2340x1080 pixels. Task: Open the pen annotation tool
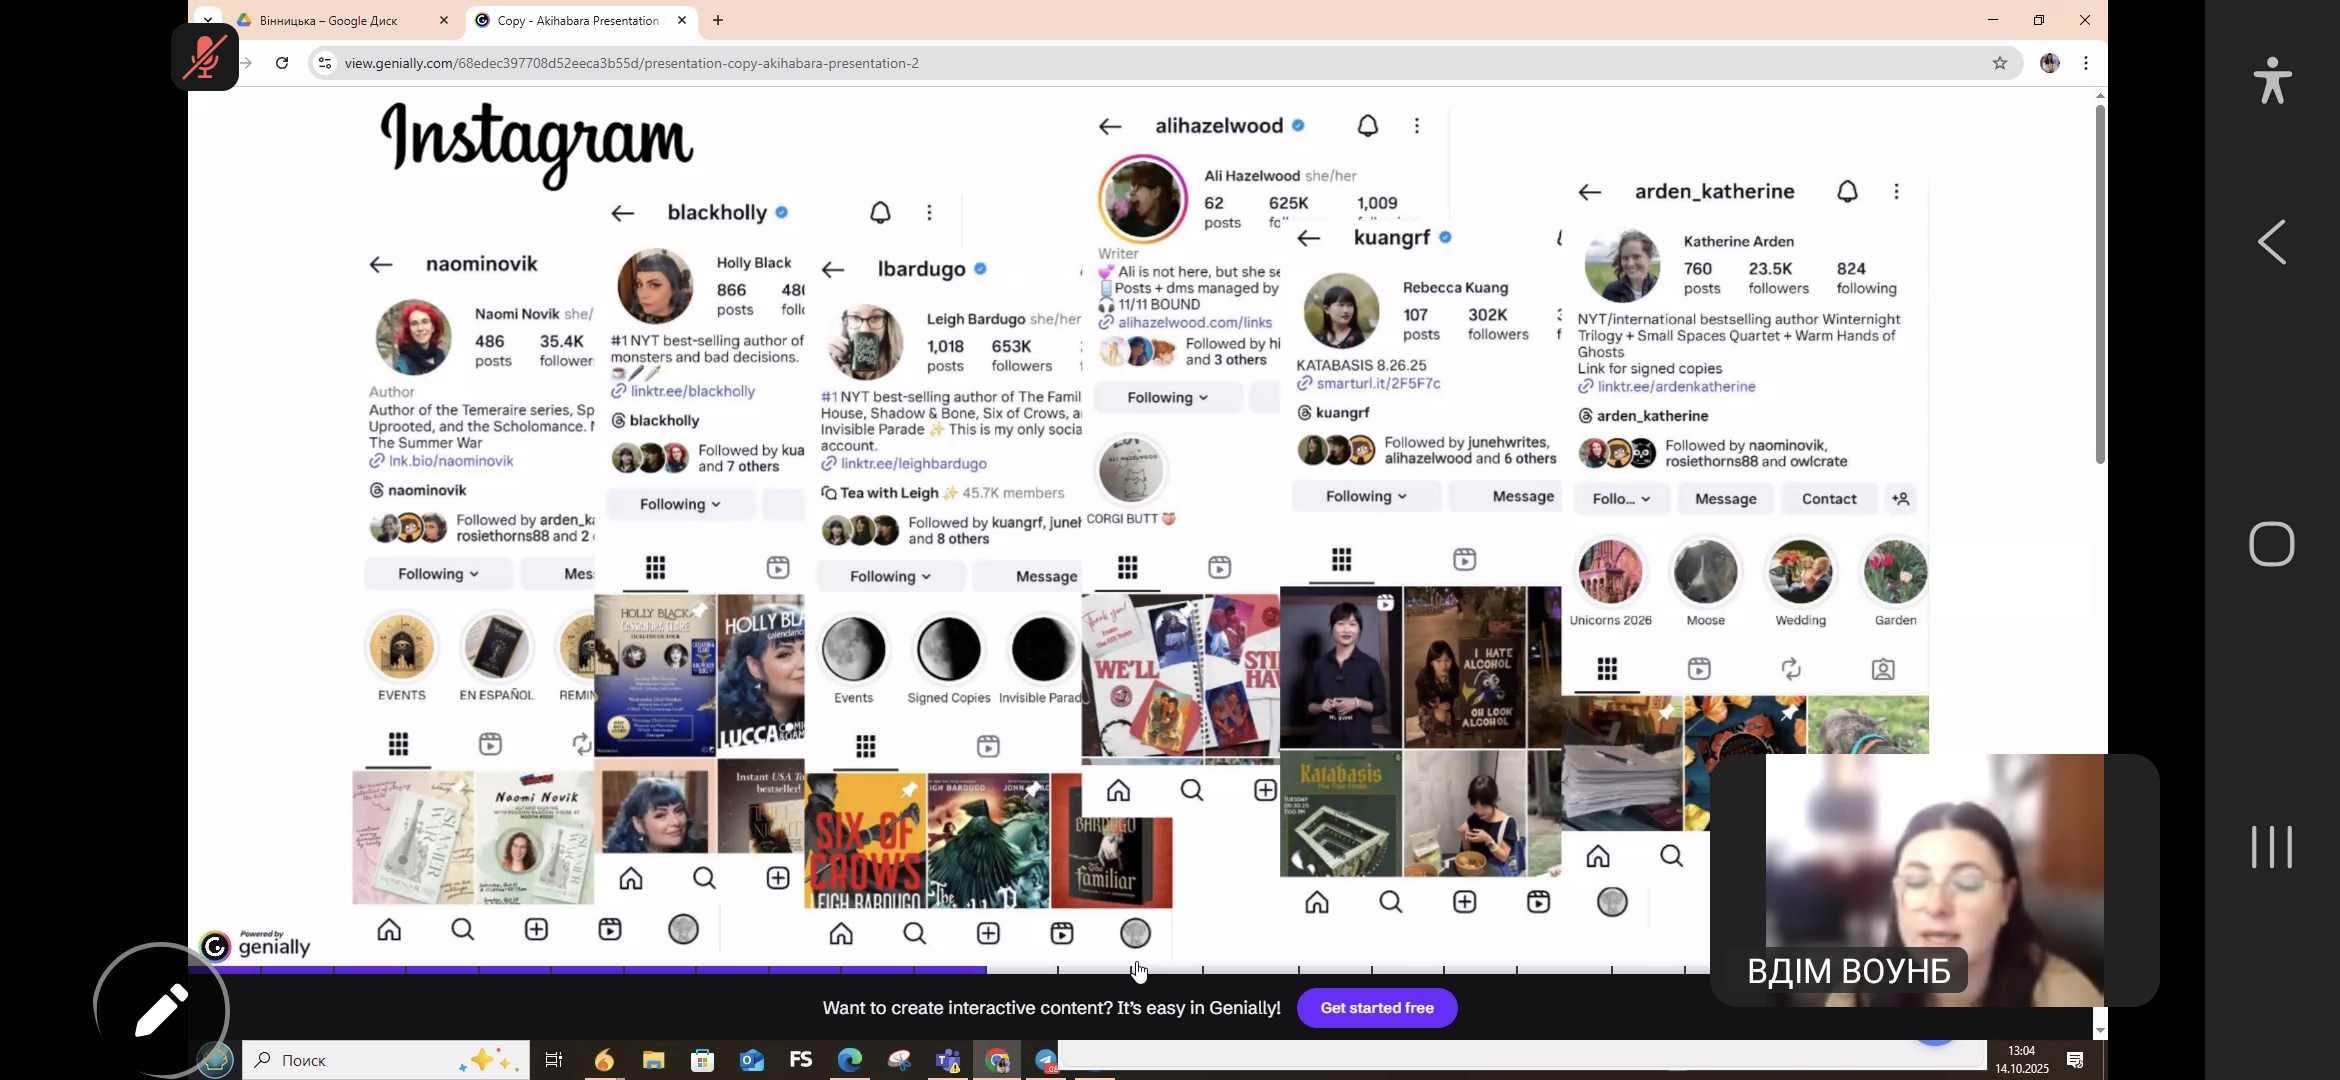coord(161,1010)
